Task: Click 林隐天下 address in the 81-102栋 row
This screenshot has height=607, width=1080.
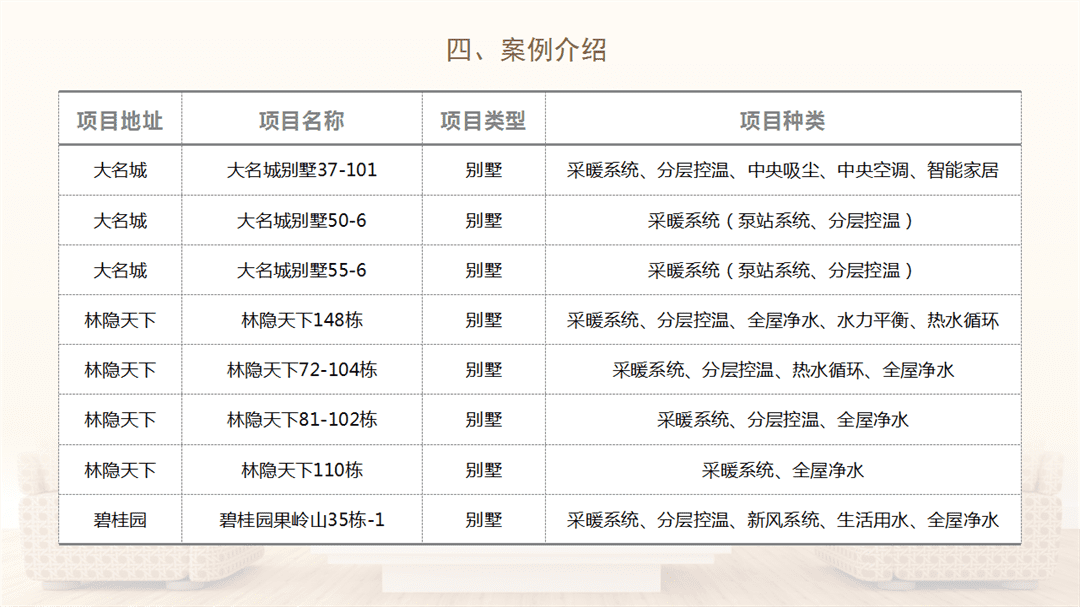Action: (120, 420)
